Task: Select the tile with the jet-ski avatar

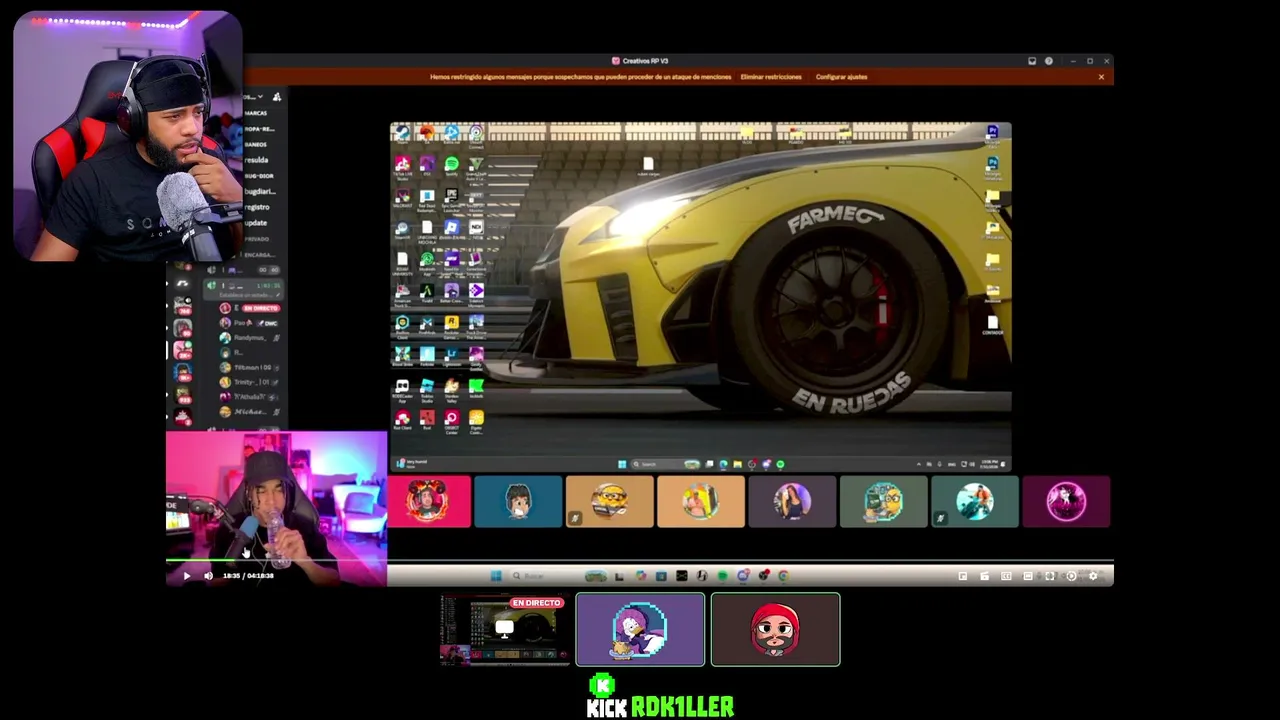Action: click(975, 501)
